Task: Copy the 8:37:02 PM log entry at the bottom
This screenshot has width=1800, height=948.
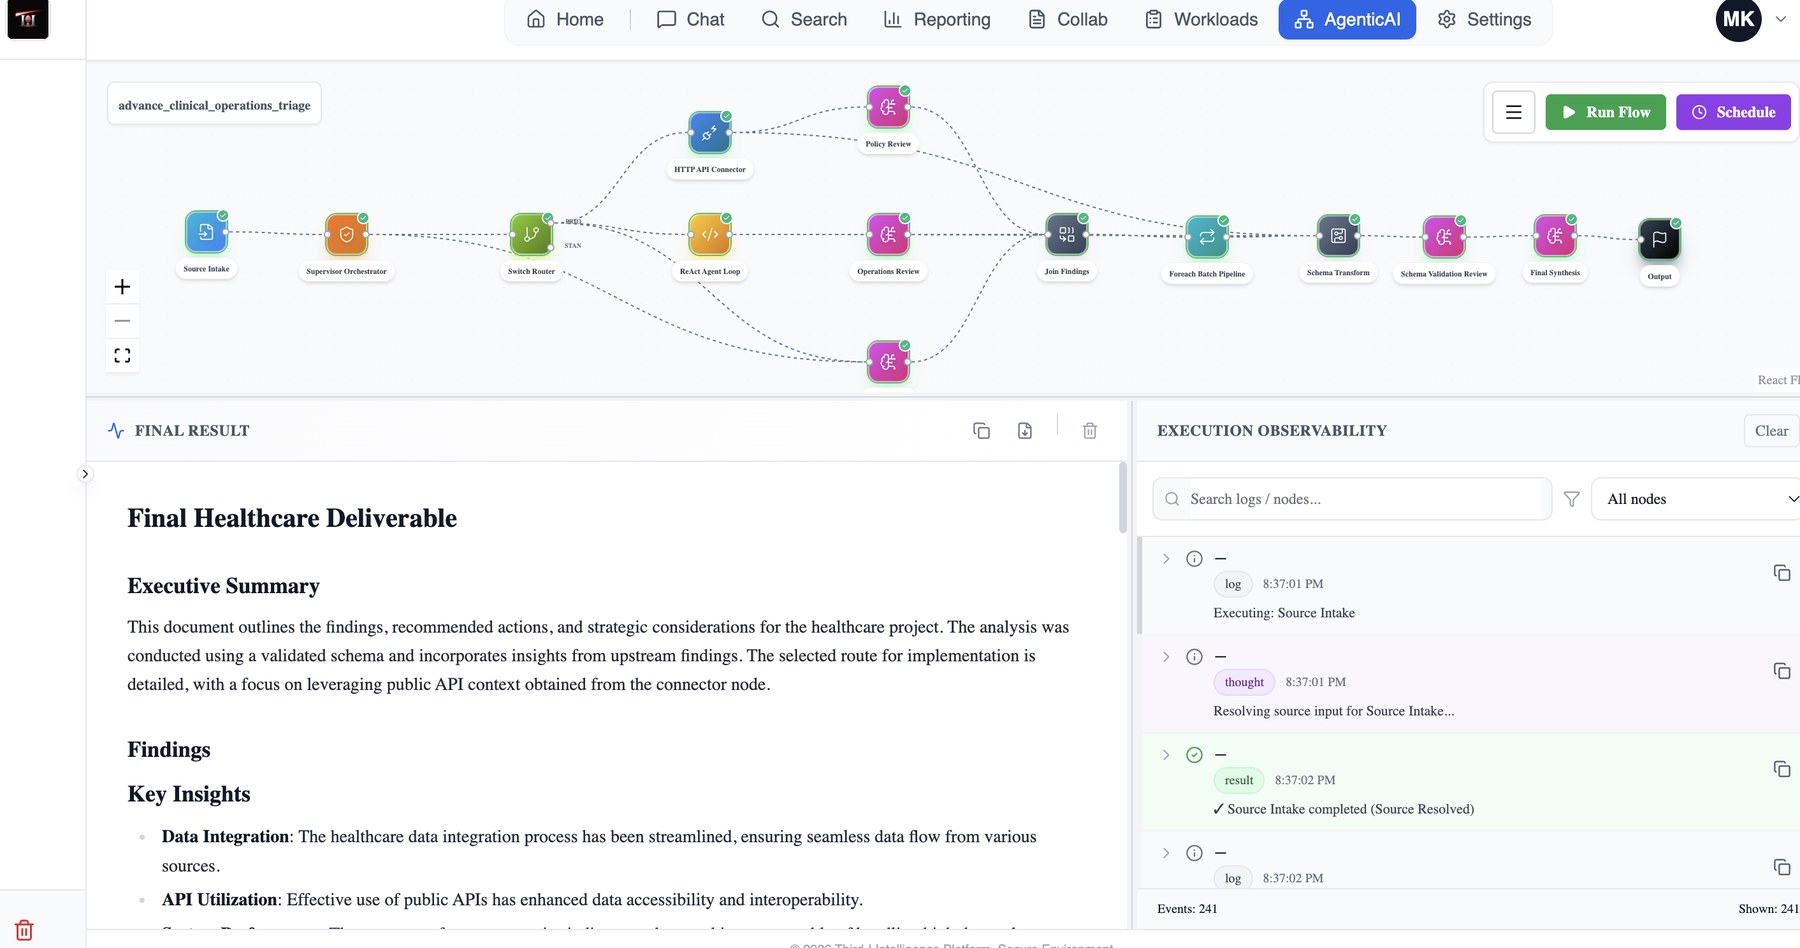Action: point(1781,867)
